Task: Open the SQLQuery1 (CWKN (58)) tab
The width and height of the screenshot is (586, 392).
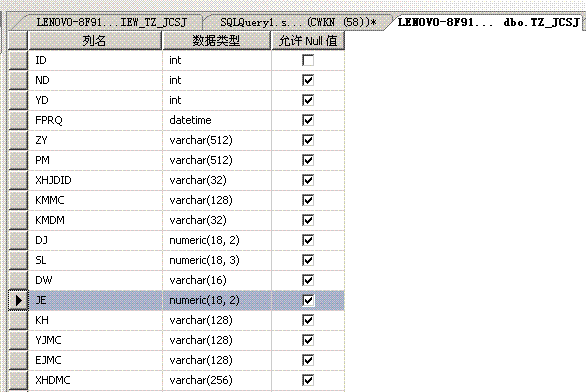Action: pyautogui.click(x=298, y=22)
